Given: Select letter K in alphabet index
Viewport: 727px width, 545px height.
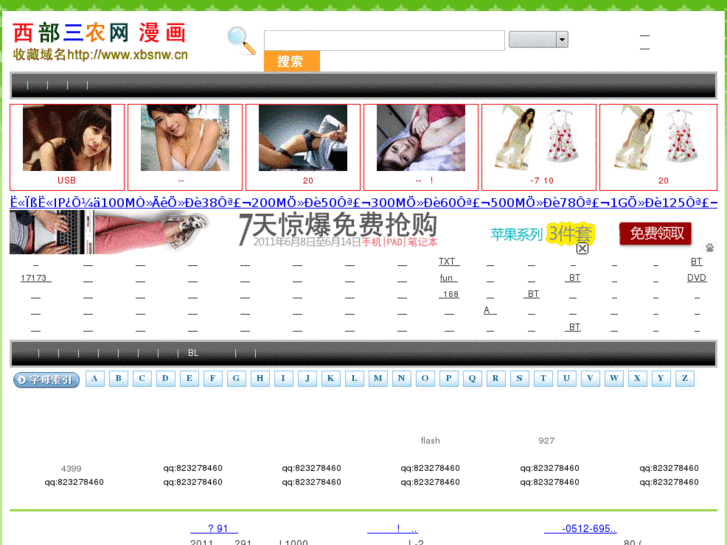Looking at the screenshot, I should 331,378.
